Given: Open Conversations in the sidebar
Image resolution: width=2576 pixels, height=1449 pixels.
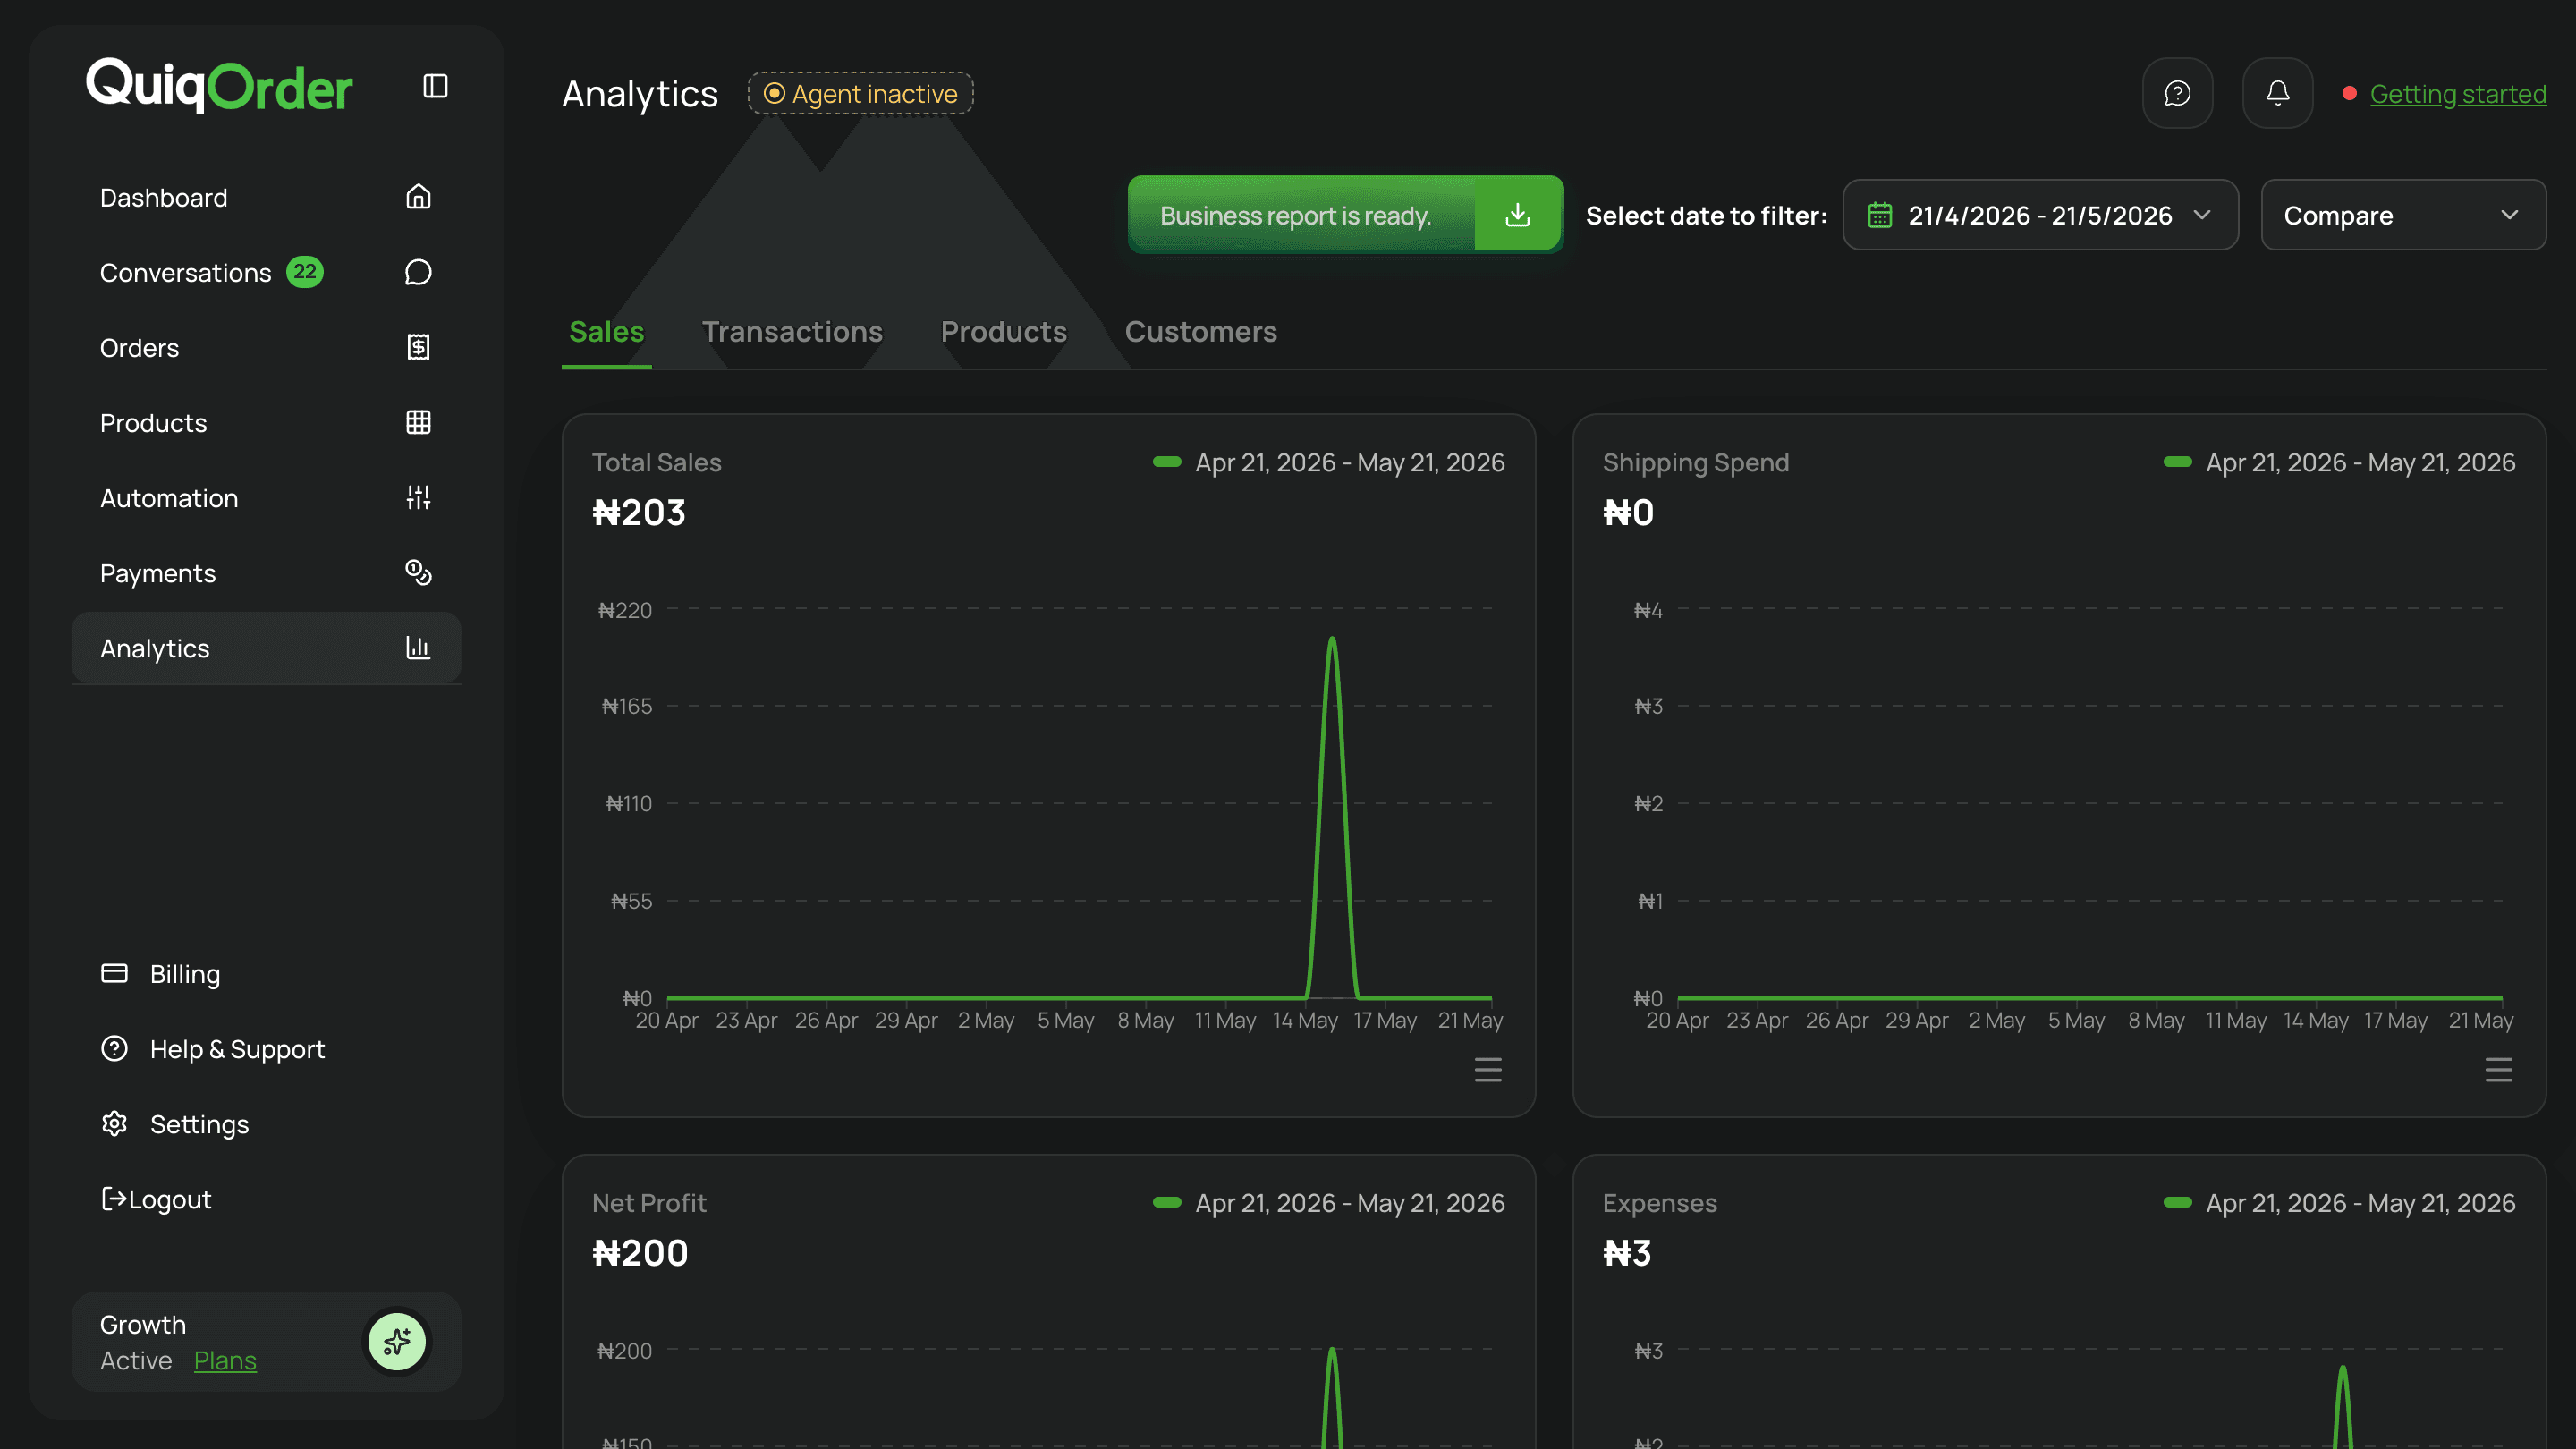Looking at the screenshot, I should [266, 272].
